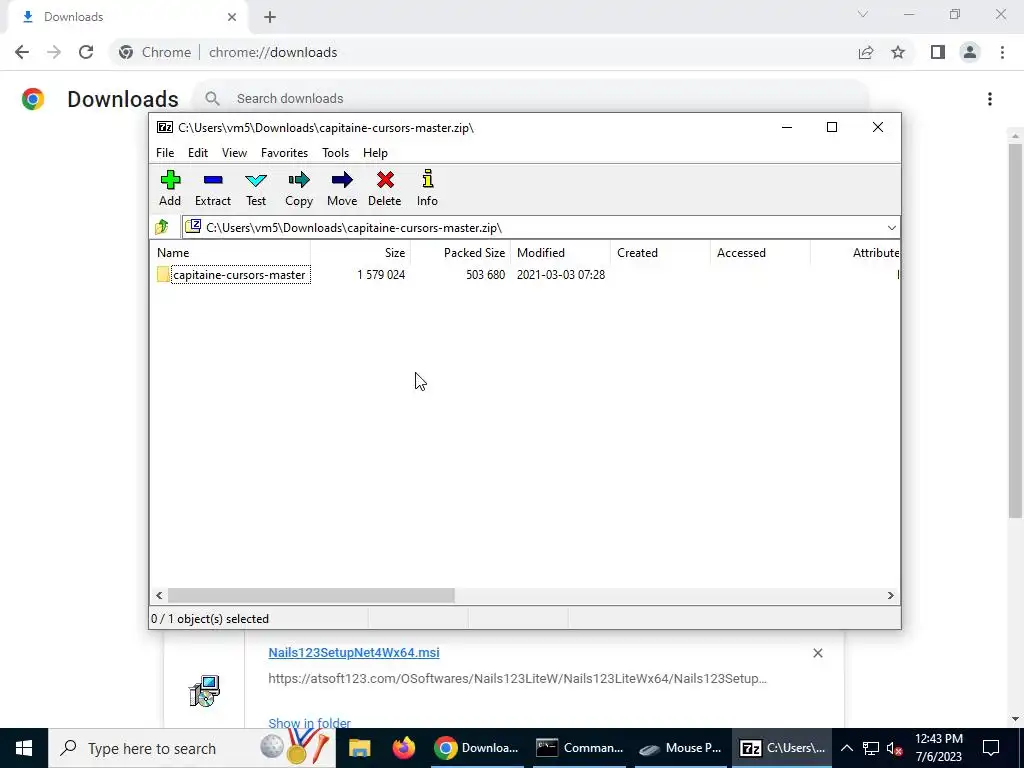Viewport: 1024px width, 768px height.
Task: Click the Chrome share page icon
Action: click(x=866, y=52)
